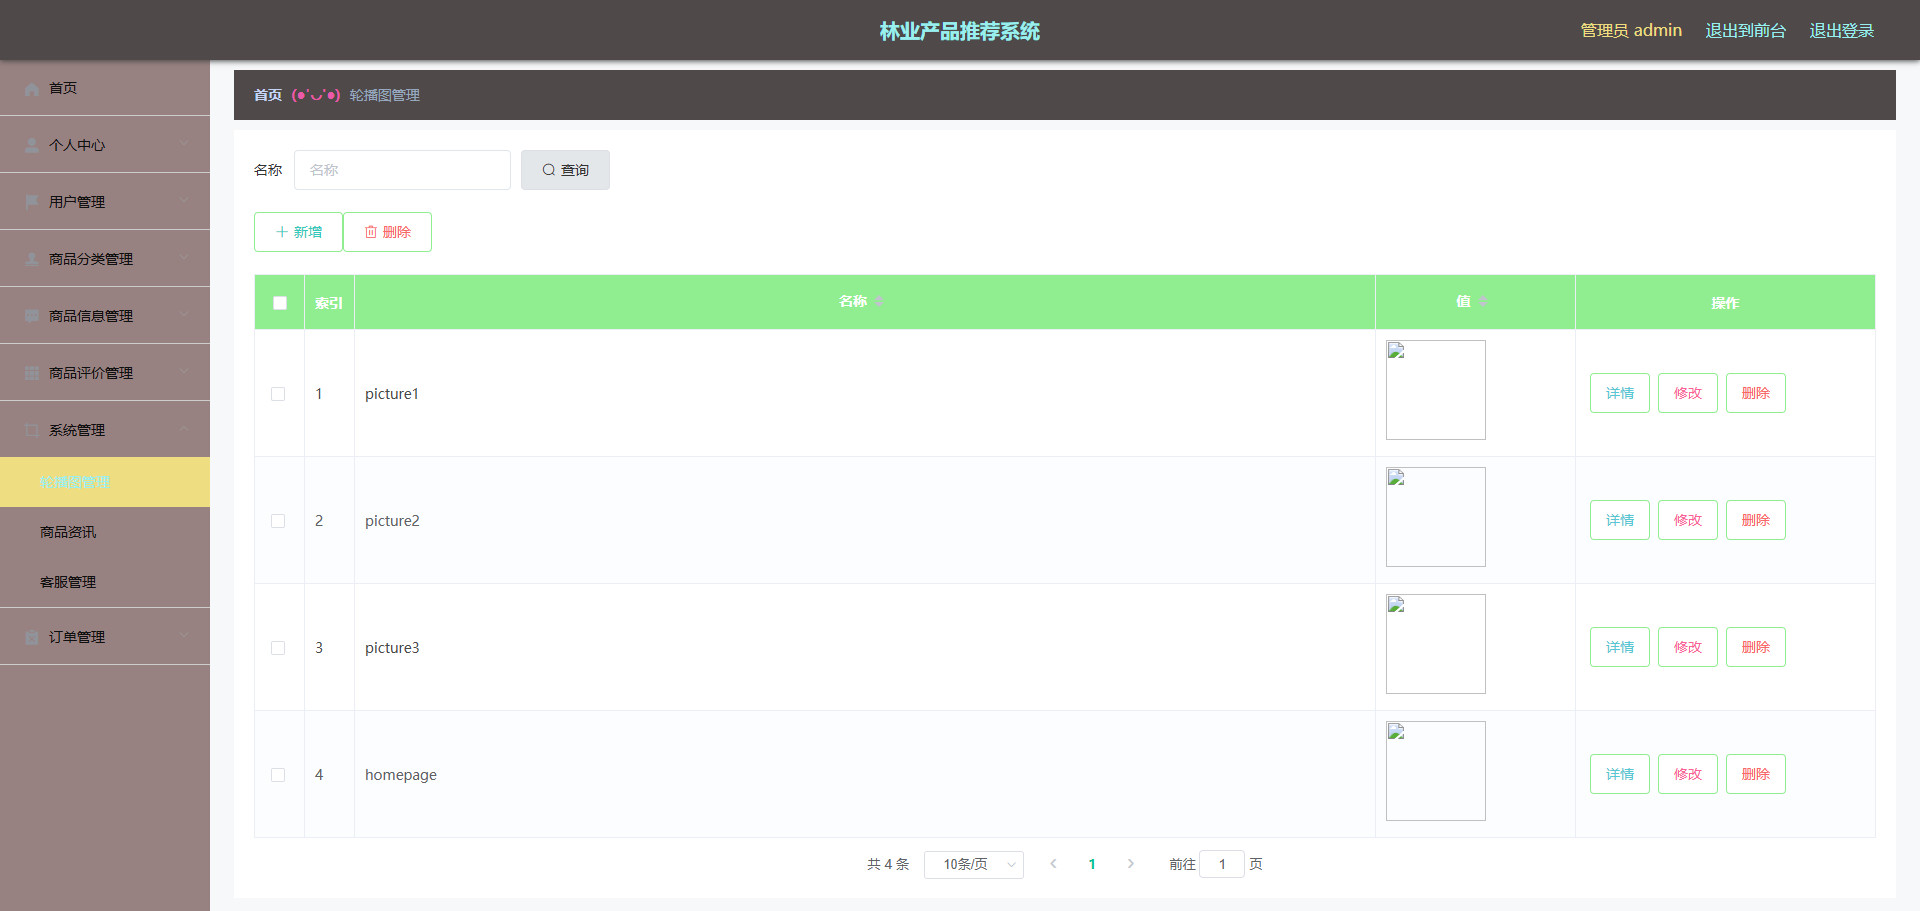Screen dimensions: 1920x911
Task: Click the chat icon beside 商品信息管理
Action: click(x=32, y=317)
